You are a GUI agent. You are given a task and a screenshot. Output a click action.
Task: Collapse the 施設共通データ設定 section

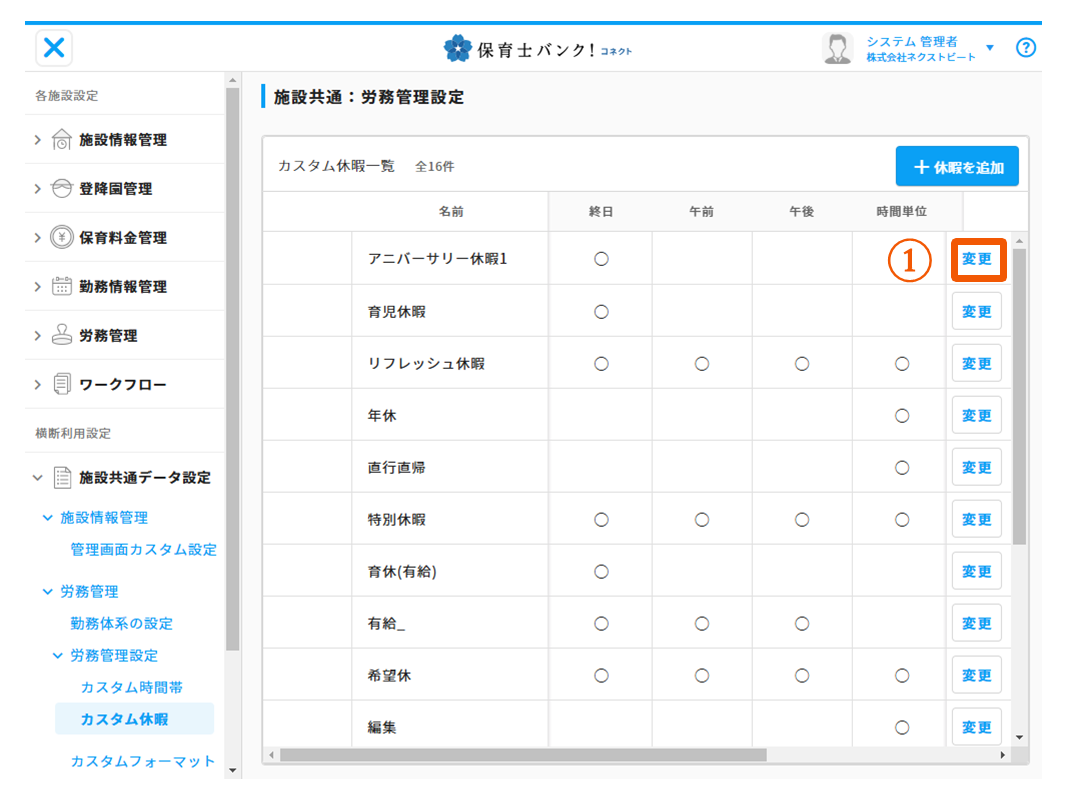(x=38, y=478)
